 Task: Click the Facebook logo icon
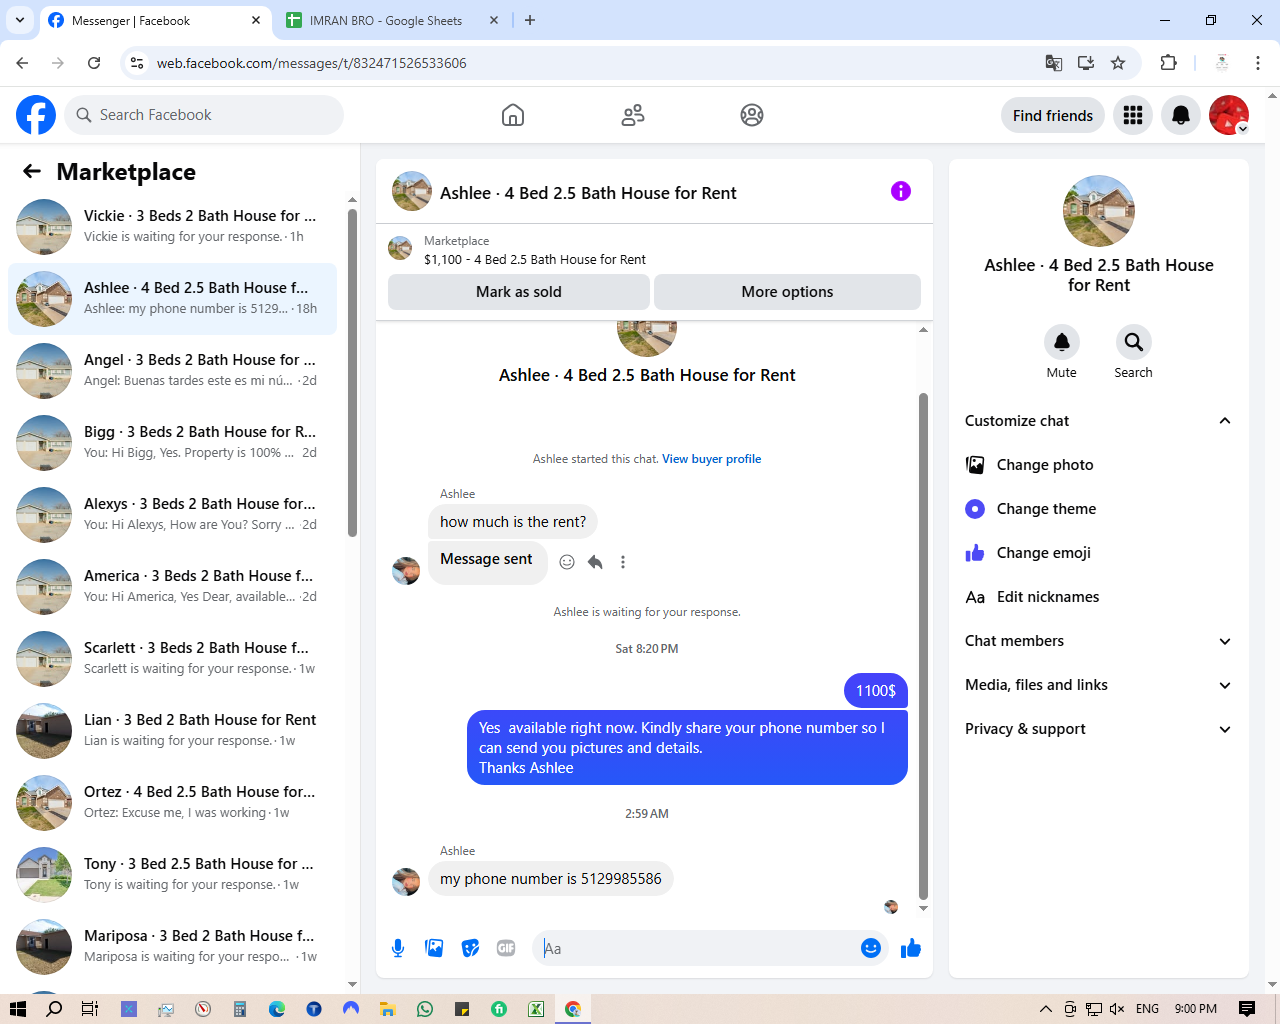(36, 115)
